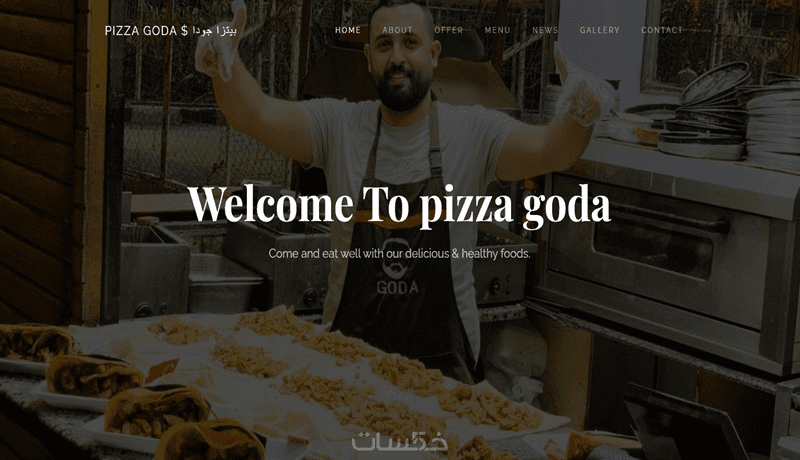Click the Khamsat watermark logo at bottom
Viewport: 800px width, 460px height.
coord(399,442)
